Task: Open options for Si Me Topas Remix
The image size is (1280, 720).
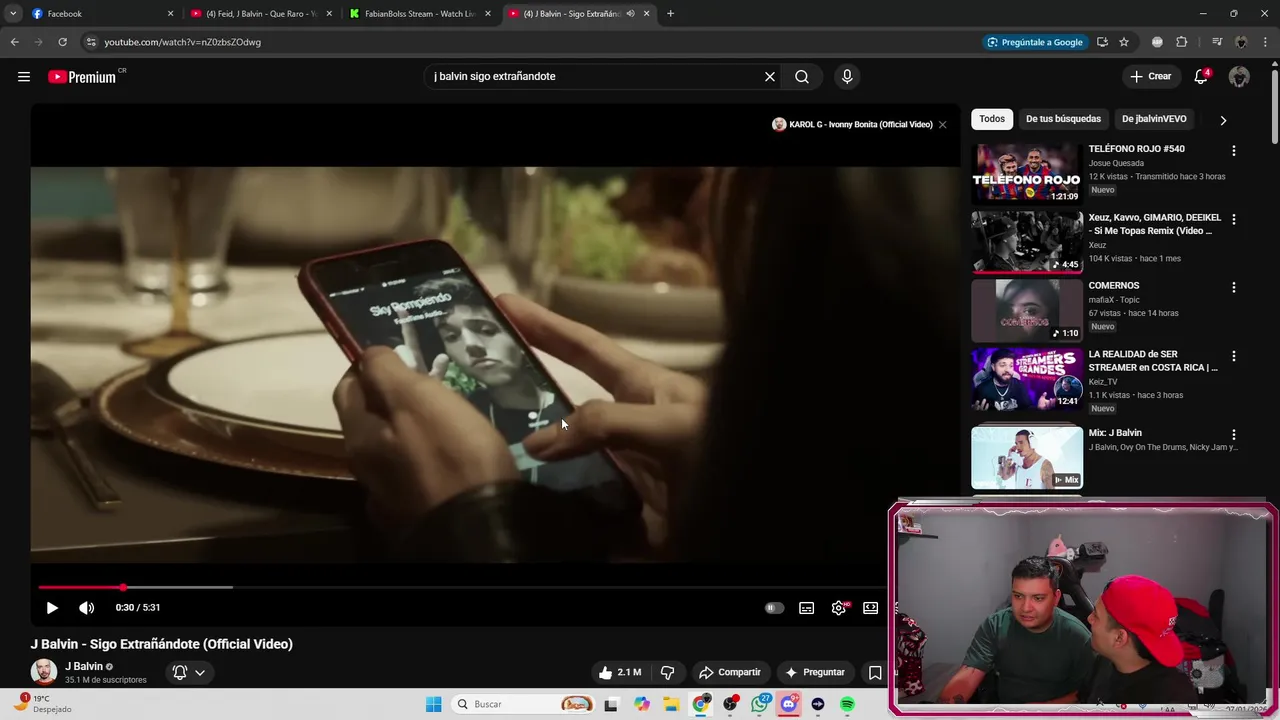Action: (x=1234, y=219)
